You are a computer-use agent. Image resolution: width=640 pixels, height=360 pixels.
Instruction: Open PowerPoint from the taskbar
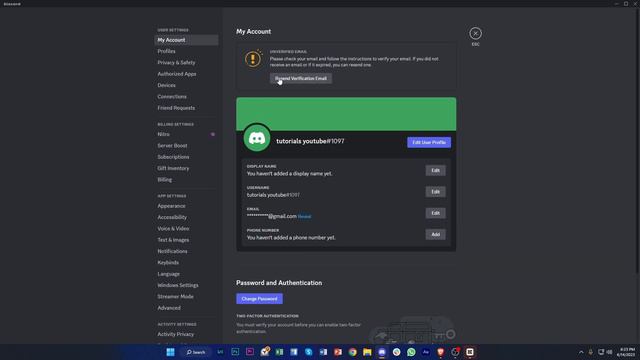(338, 352)
